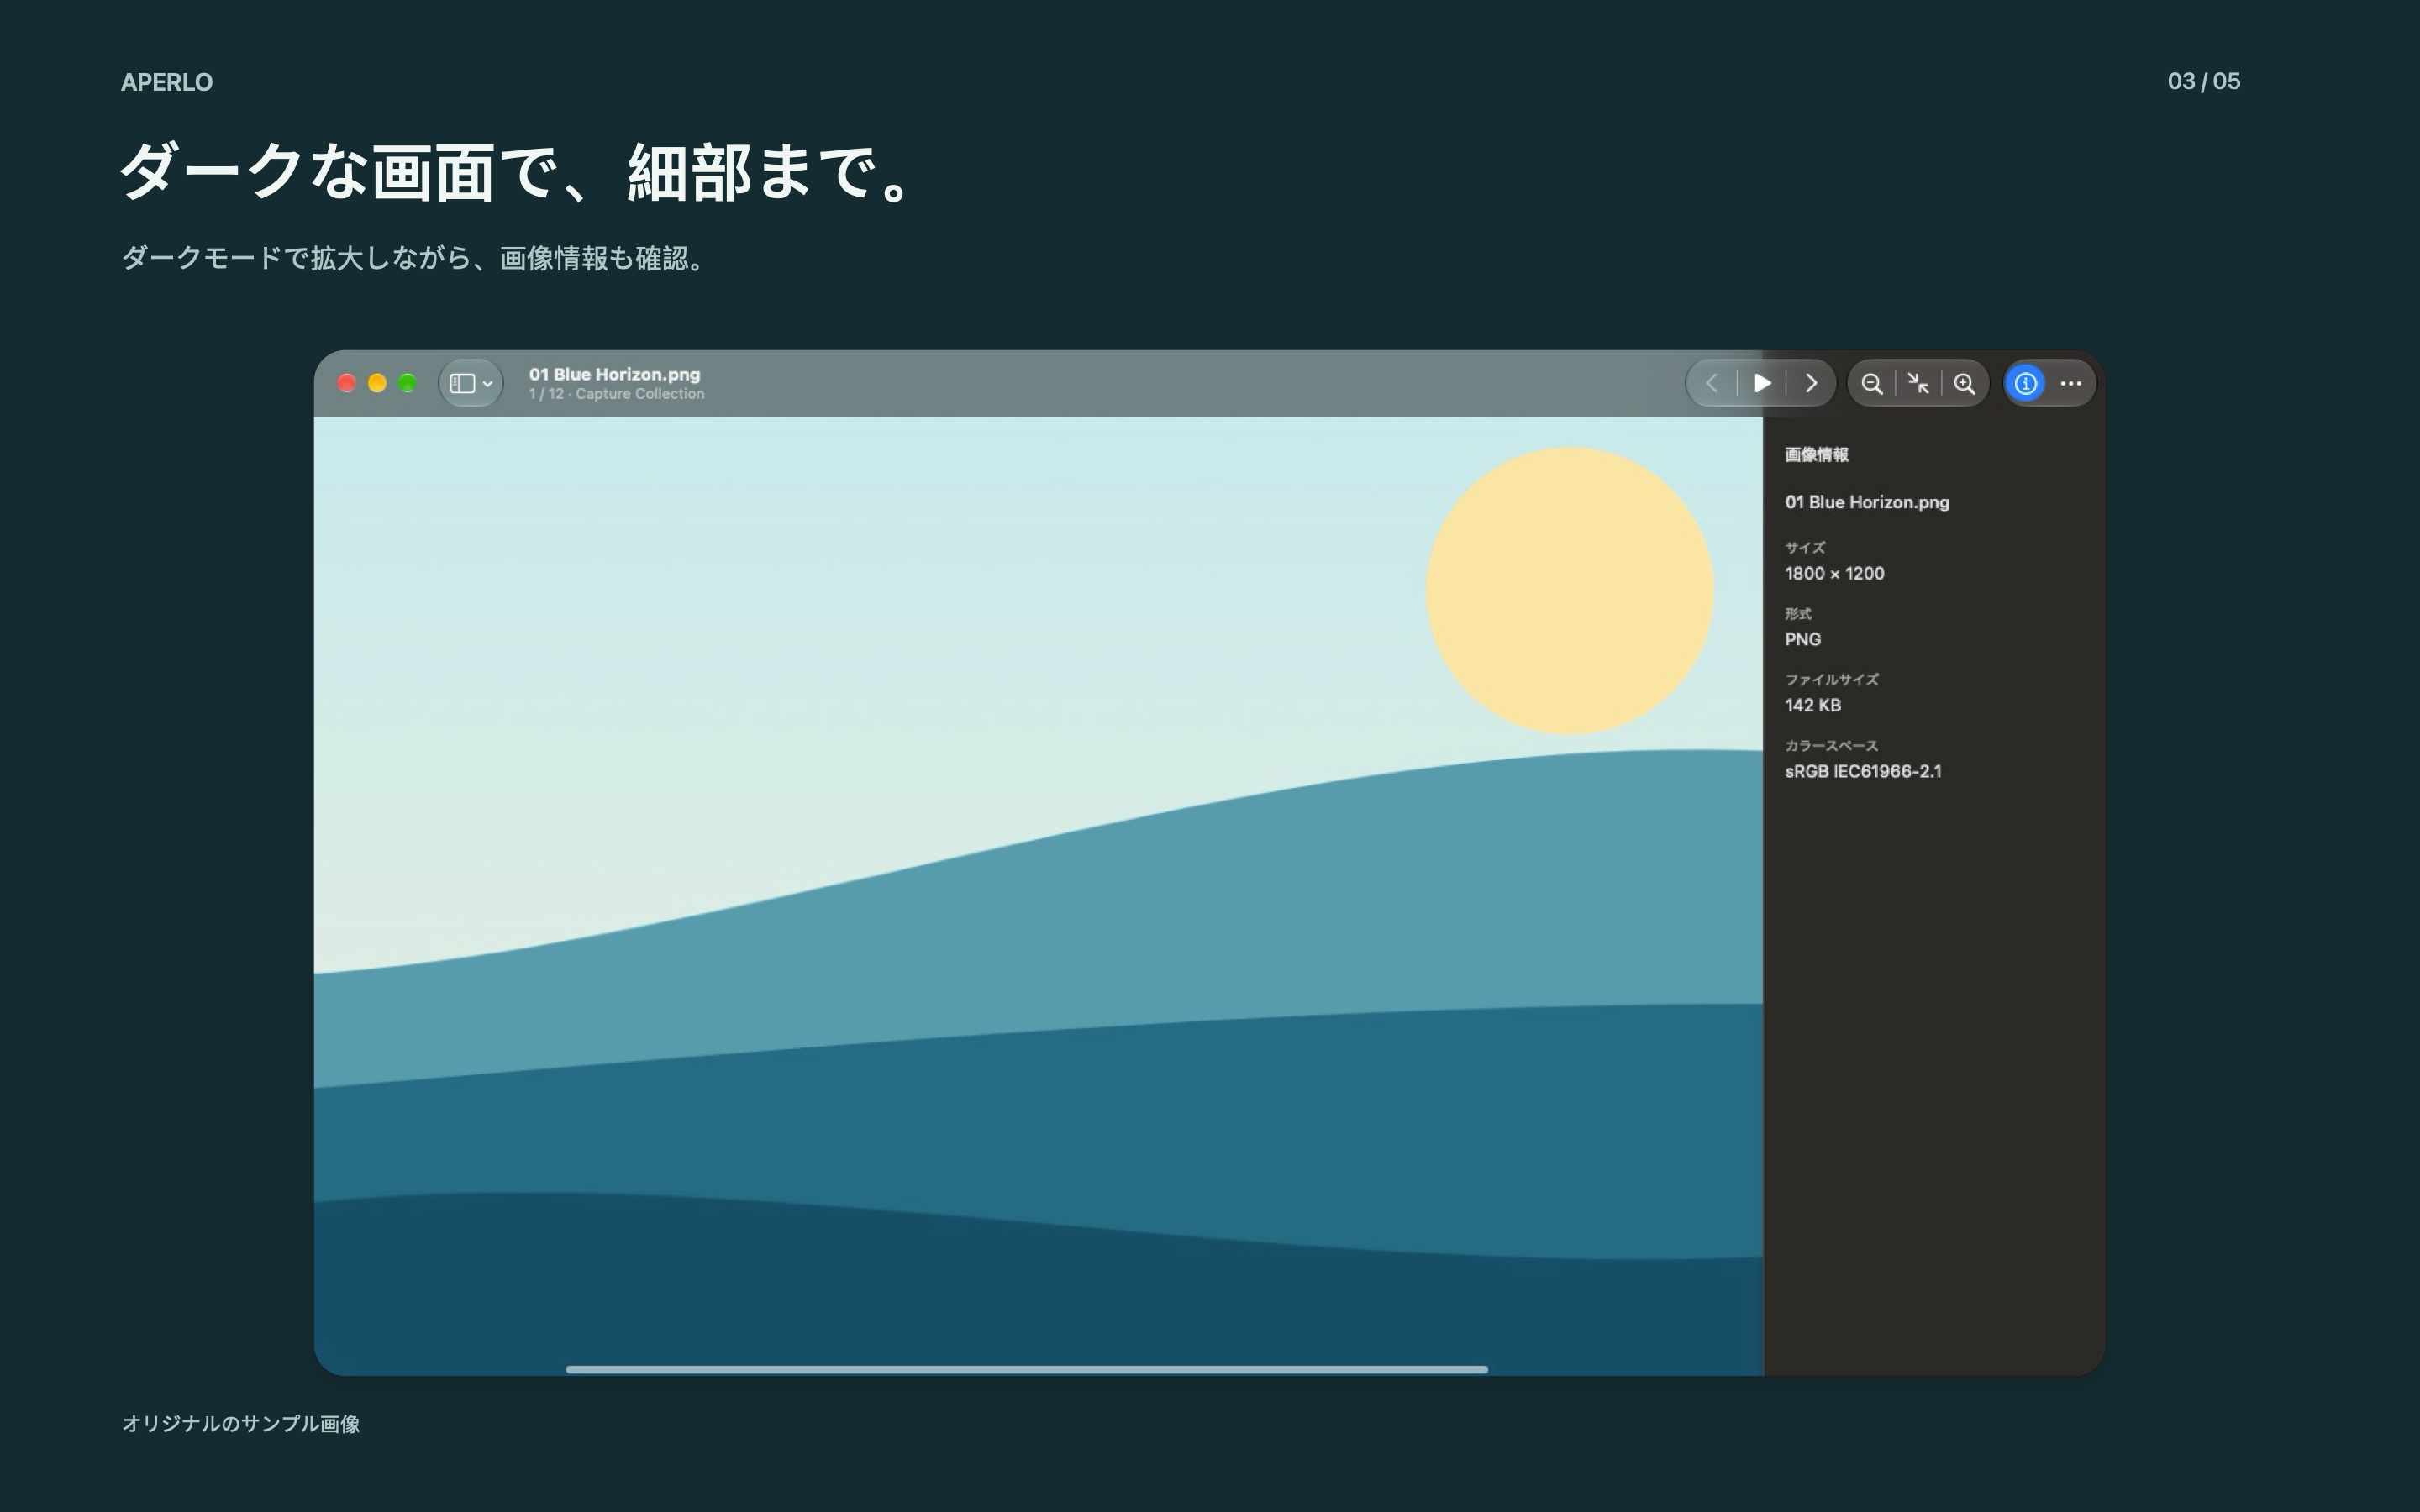This screenshot has width=2420, height=1512.
Task: Click the APERLO brand text
Action: coord(167,82)
